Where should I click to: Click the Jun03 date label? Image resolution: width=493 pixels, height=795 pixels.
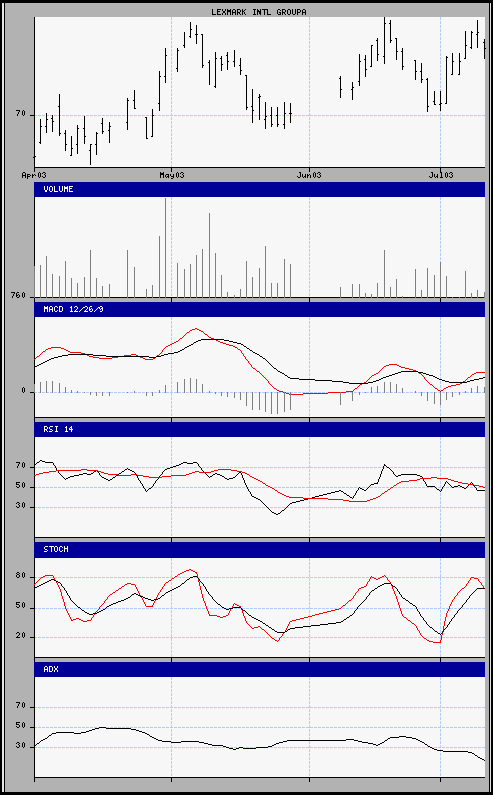coord(309,175)
